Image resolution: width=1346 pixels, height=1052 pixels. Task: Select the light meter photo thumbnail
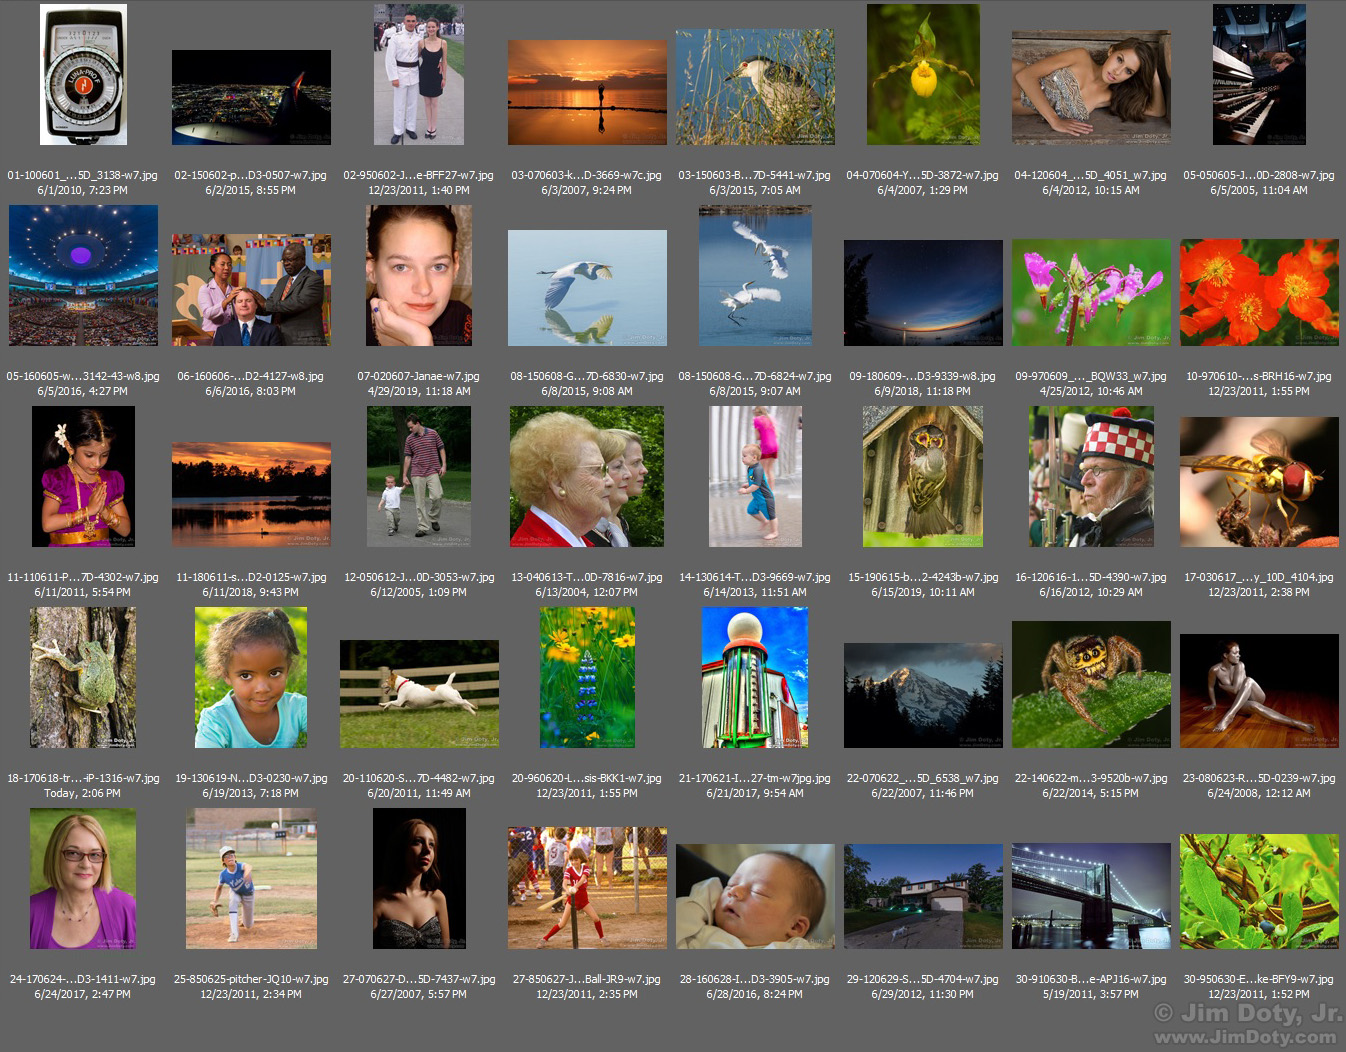(x=83, y=74)
